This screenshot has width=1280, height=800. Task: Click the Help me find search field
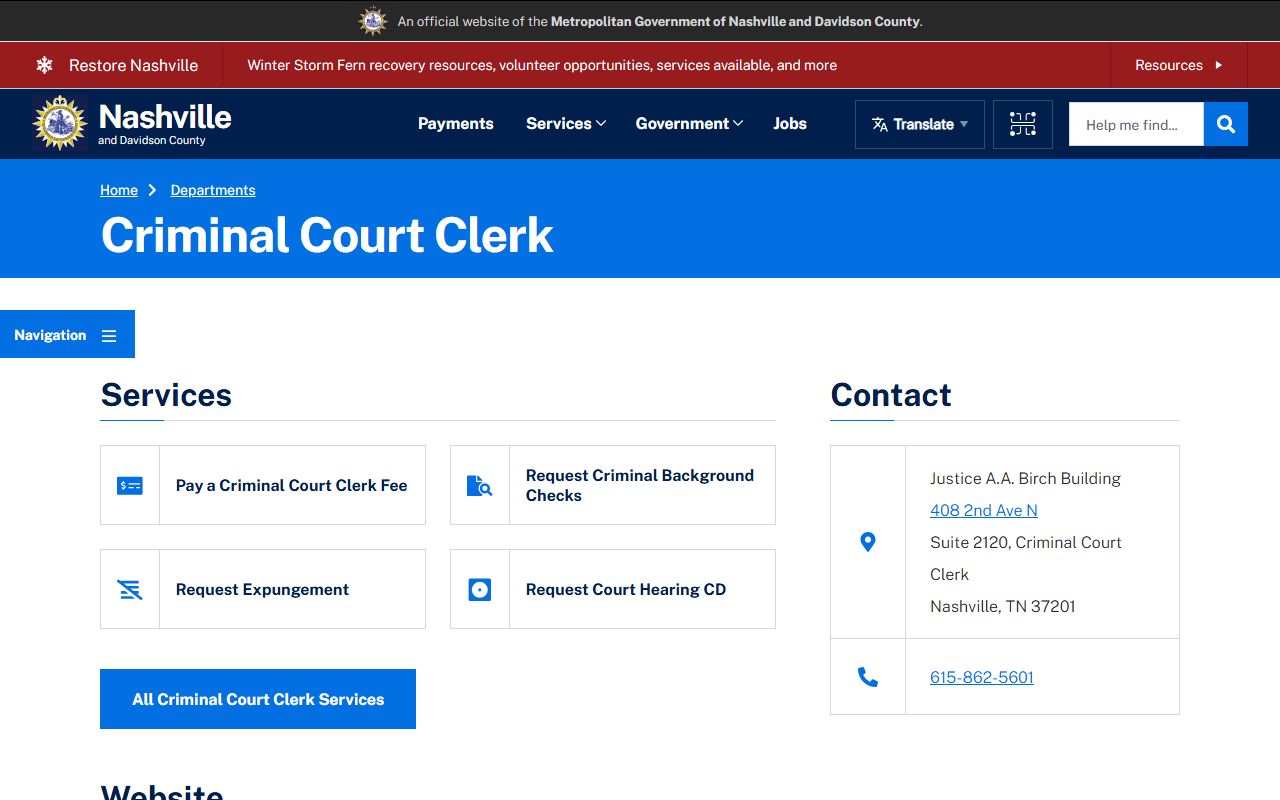pyautogui.click(x=1136, y=124)
